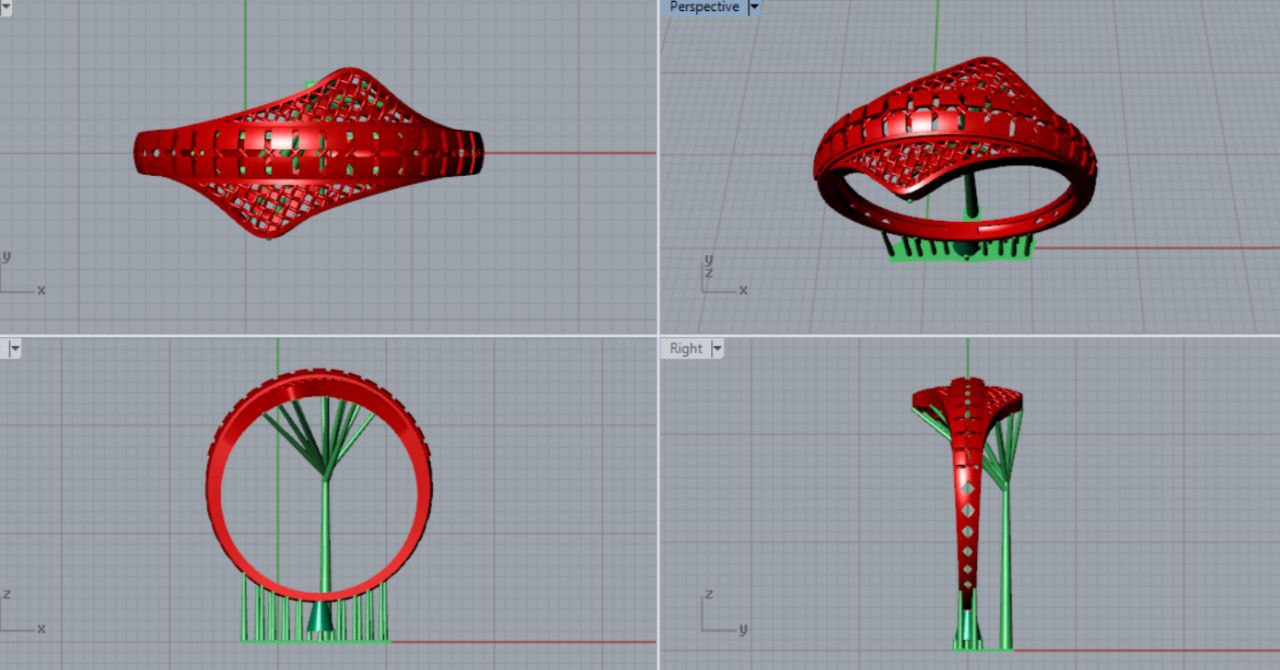Select the green central support trunk inside ring
The height and width of the screenshot is (670, 1280).
coord(324,530)
